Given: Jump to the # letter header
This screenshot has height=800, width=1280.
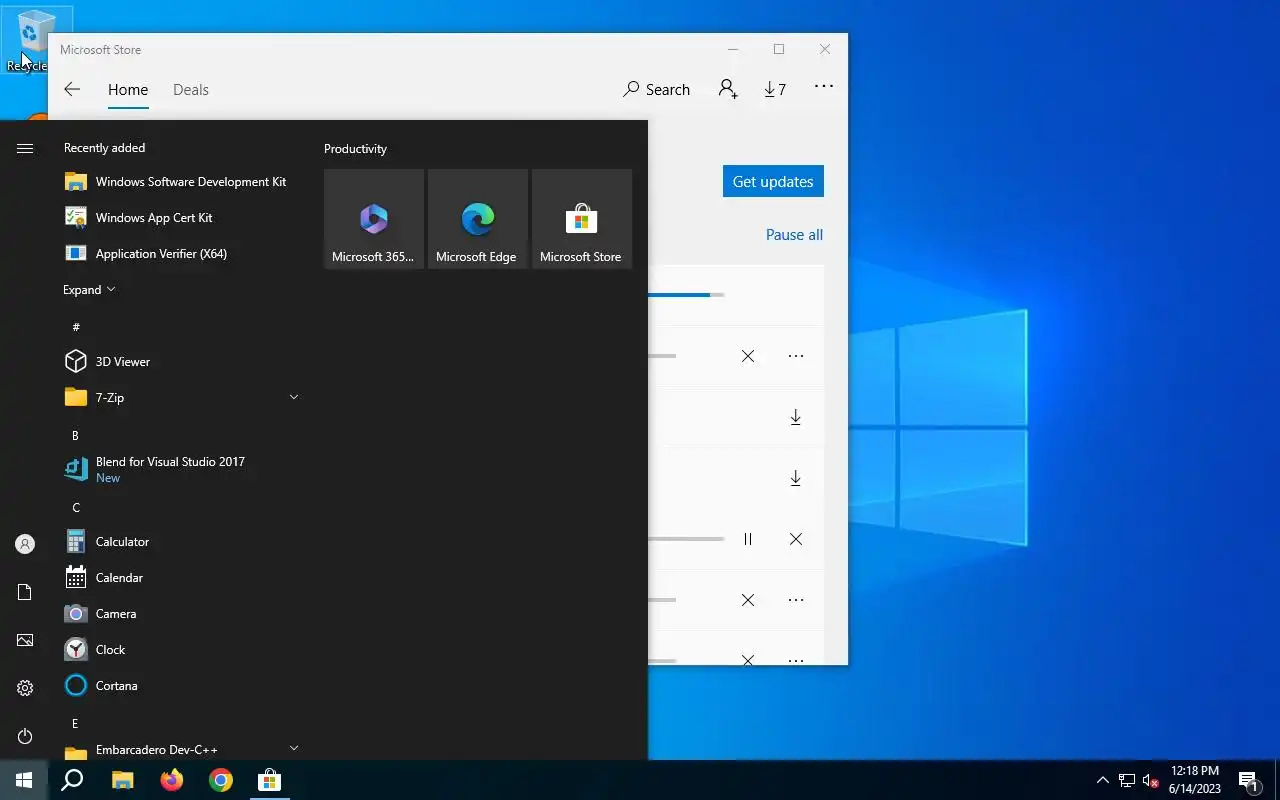Looking at the screenshot, I should (76, 327).
